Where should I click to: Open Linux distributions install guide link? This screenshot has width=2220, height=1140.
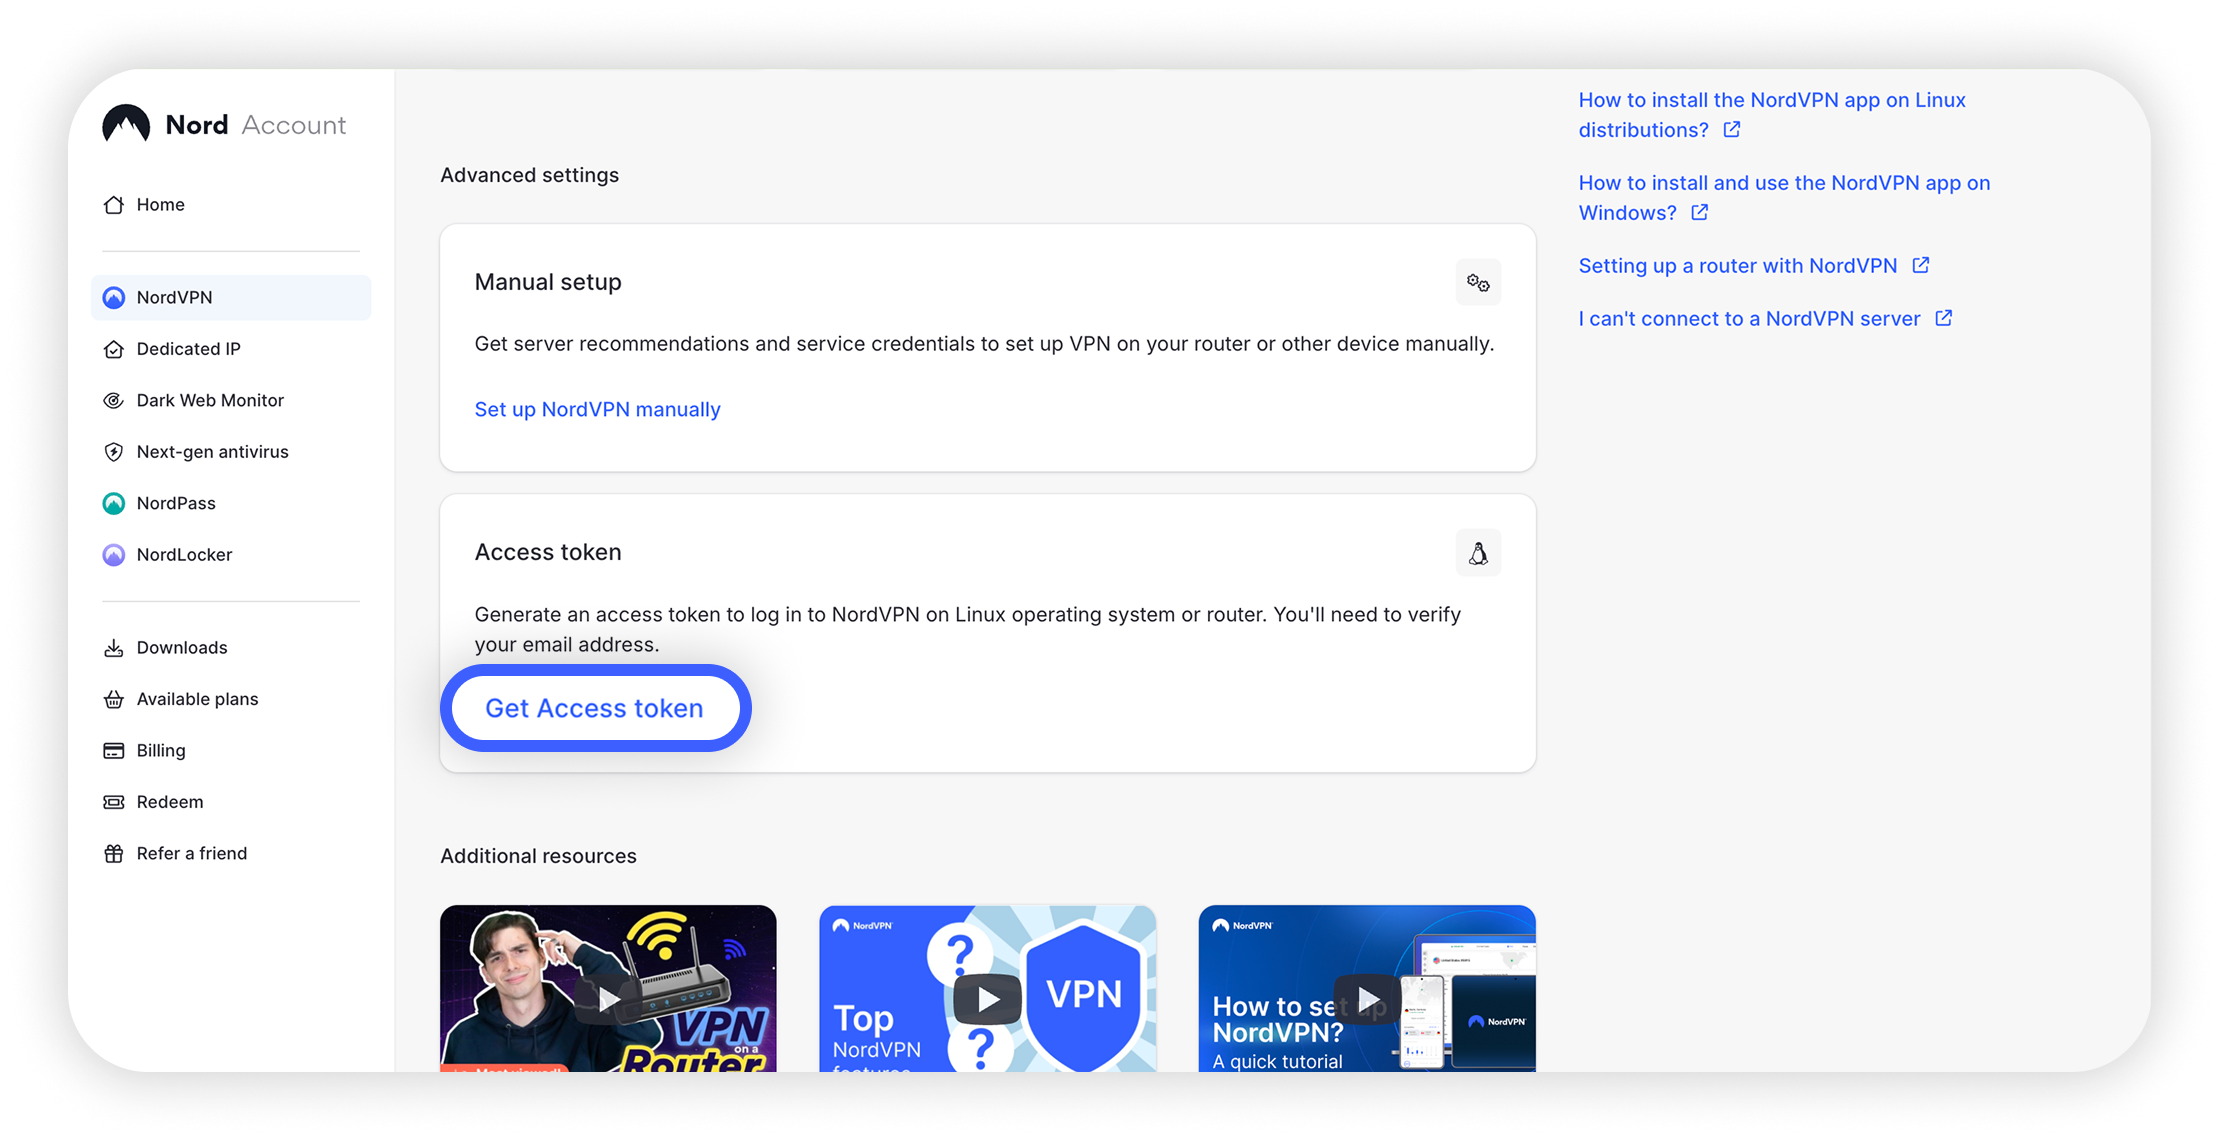click(x=1772, y=115)
